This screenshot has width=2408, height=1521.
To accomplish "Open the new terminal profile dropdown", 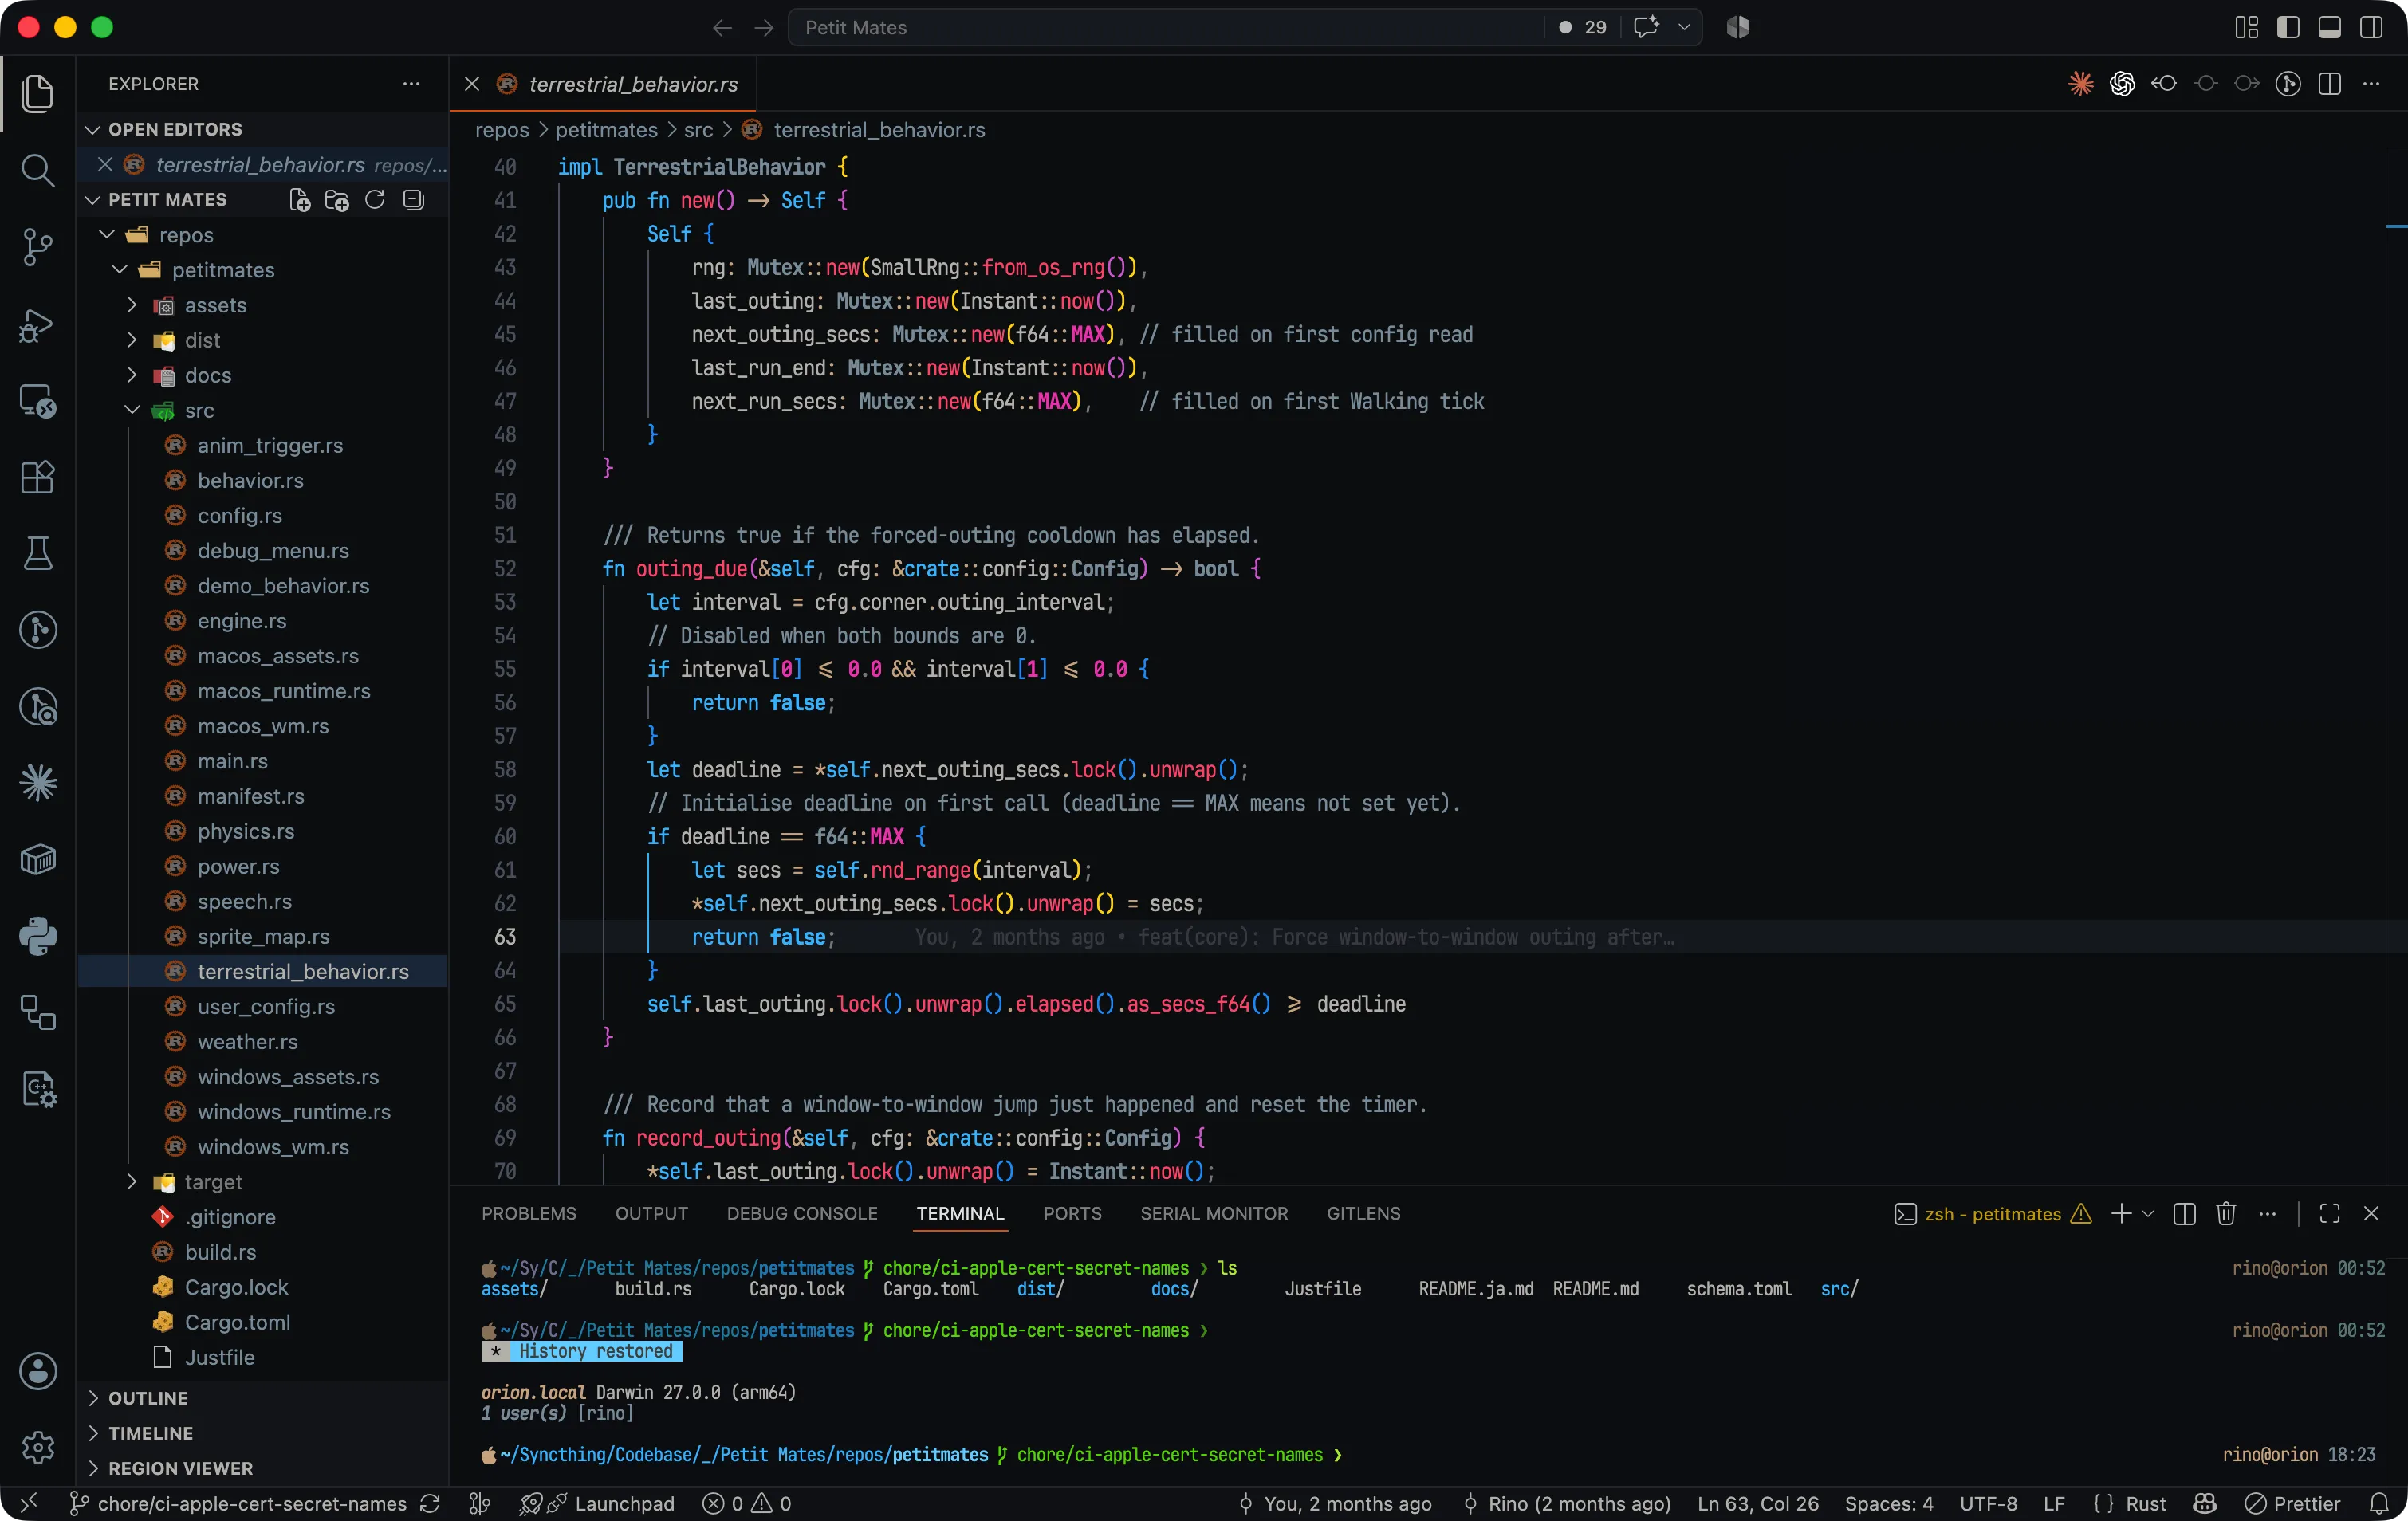I will click(x=2148, y=1213).
